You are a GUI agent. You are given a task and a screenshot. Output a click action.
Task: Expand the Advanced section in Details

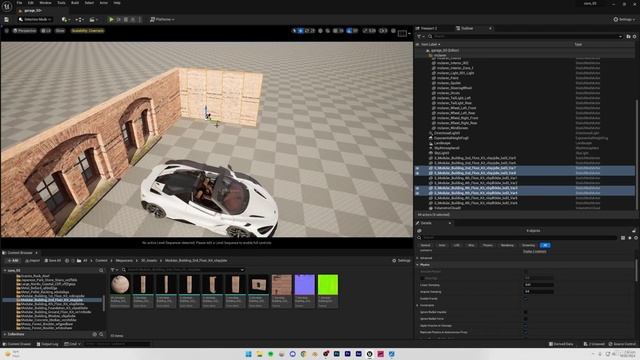[x=418, y=258]
